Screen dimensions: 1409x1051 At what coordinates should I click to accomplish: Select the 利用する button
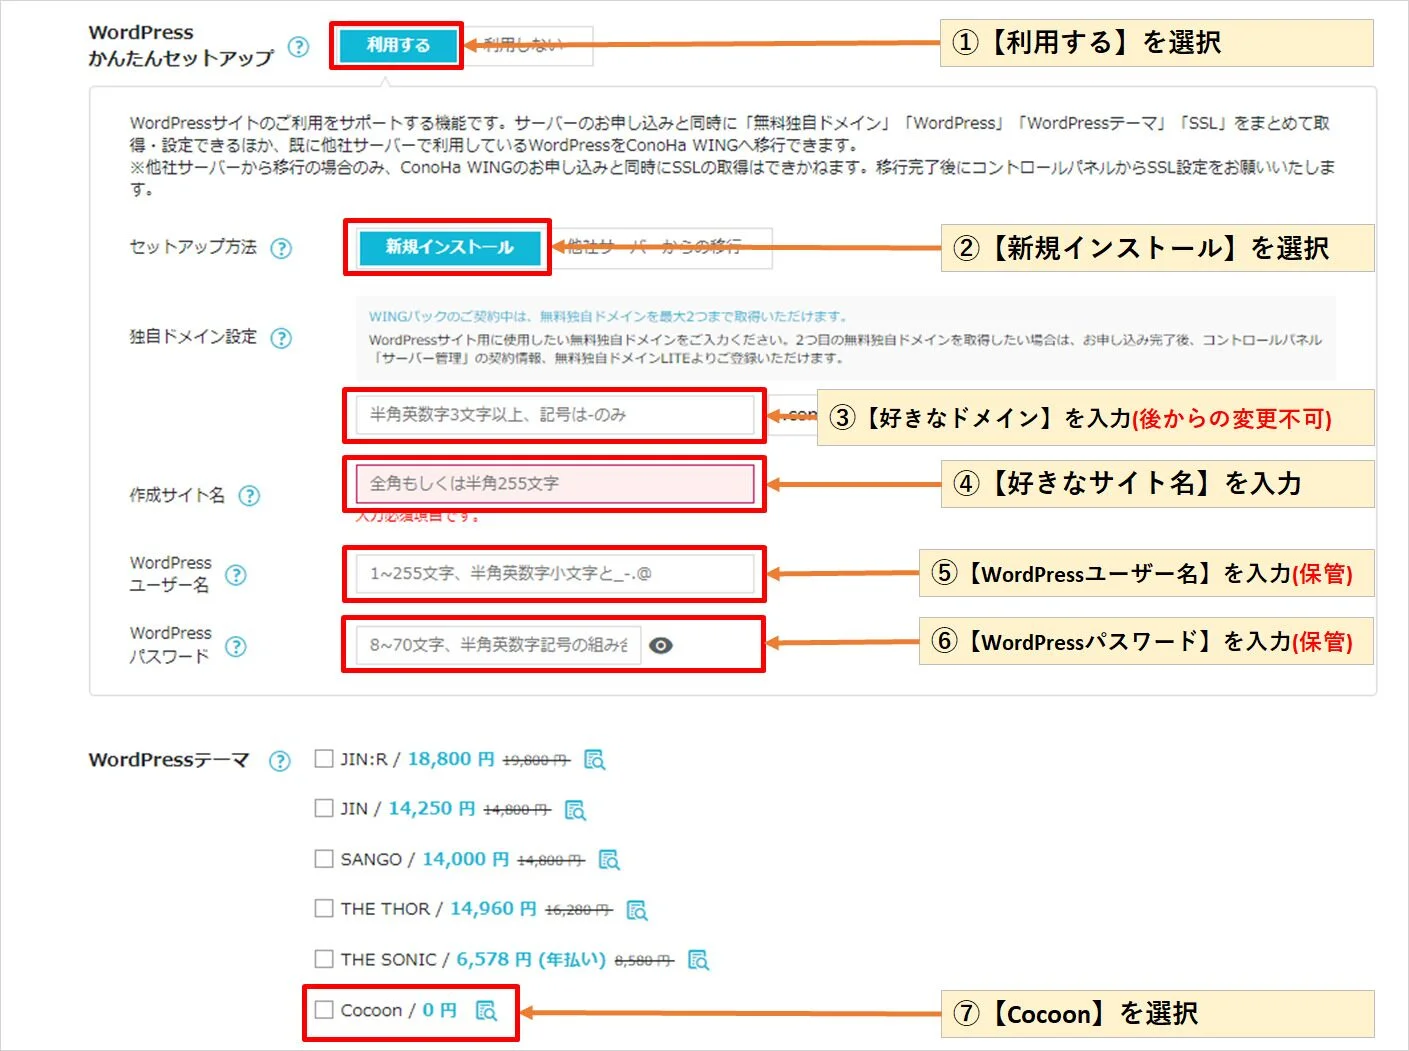coord(397,45)
